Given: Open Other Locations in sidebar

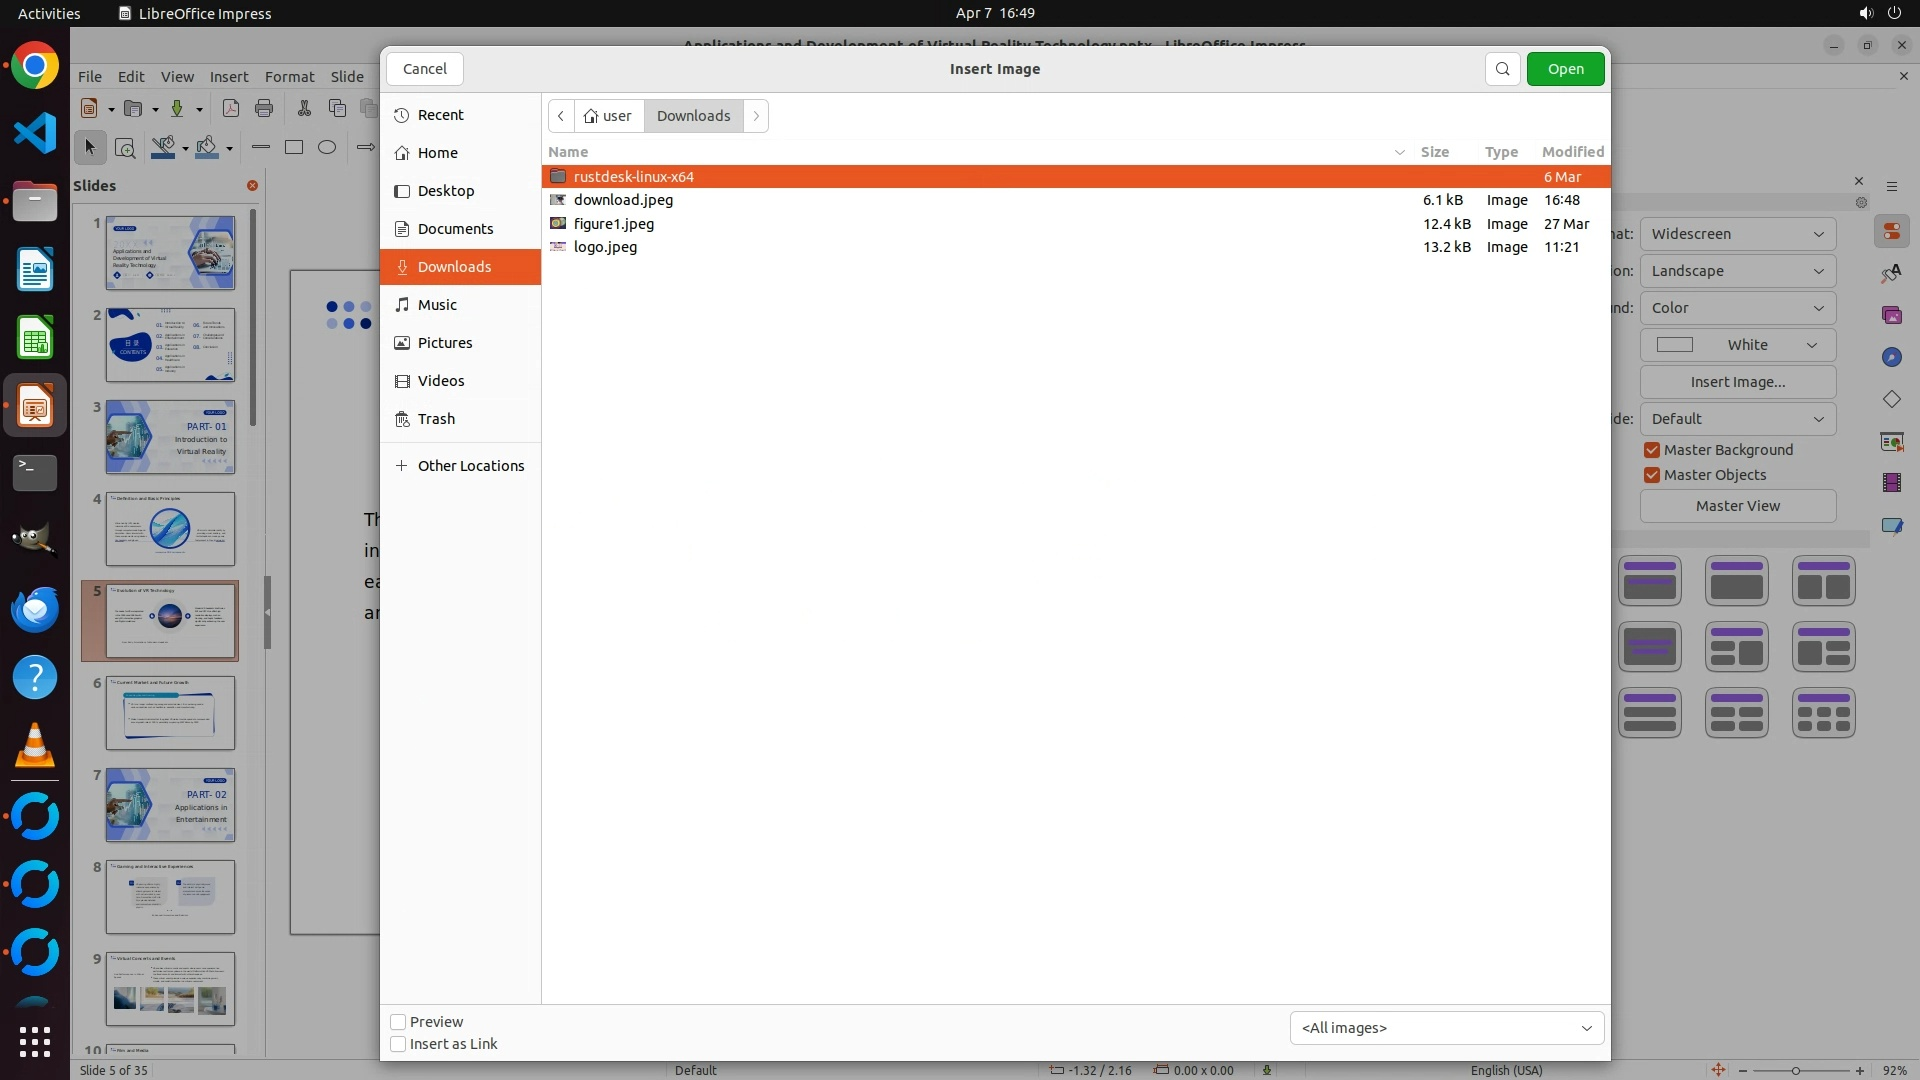Looking at the screenshot, I should [470, 466].
